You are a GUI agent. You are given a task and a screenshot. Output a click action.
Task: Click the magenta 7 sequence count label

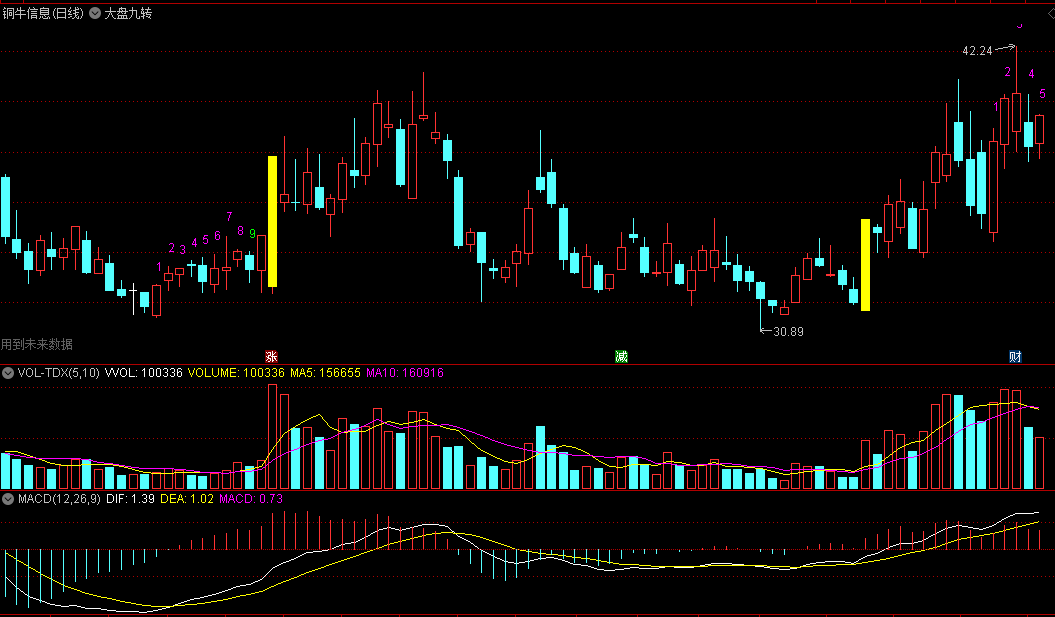point(229,216)
